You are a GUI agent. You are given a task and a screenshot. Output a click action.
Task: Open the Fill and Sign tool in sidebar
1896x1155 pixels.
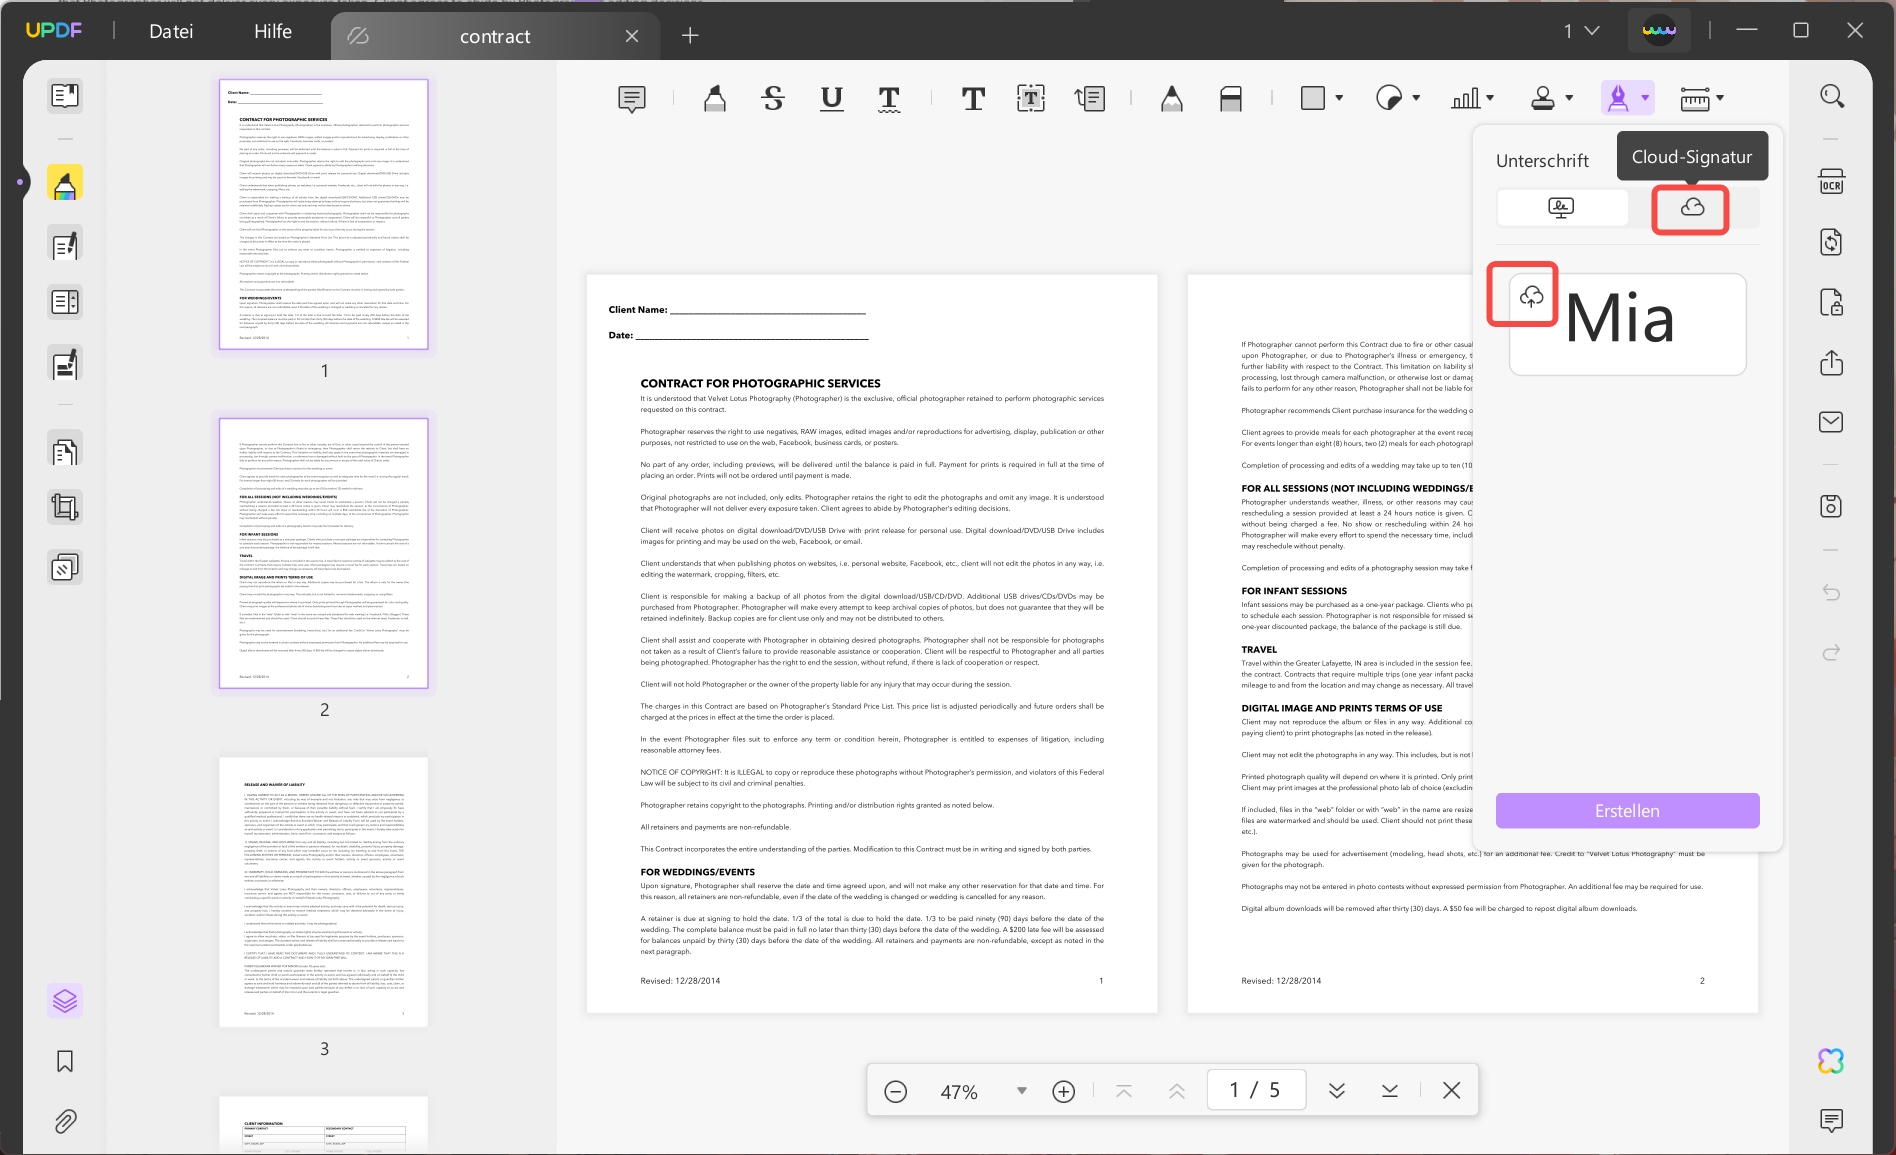coord(65,363)
